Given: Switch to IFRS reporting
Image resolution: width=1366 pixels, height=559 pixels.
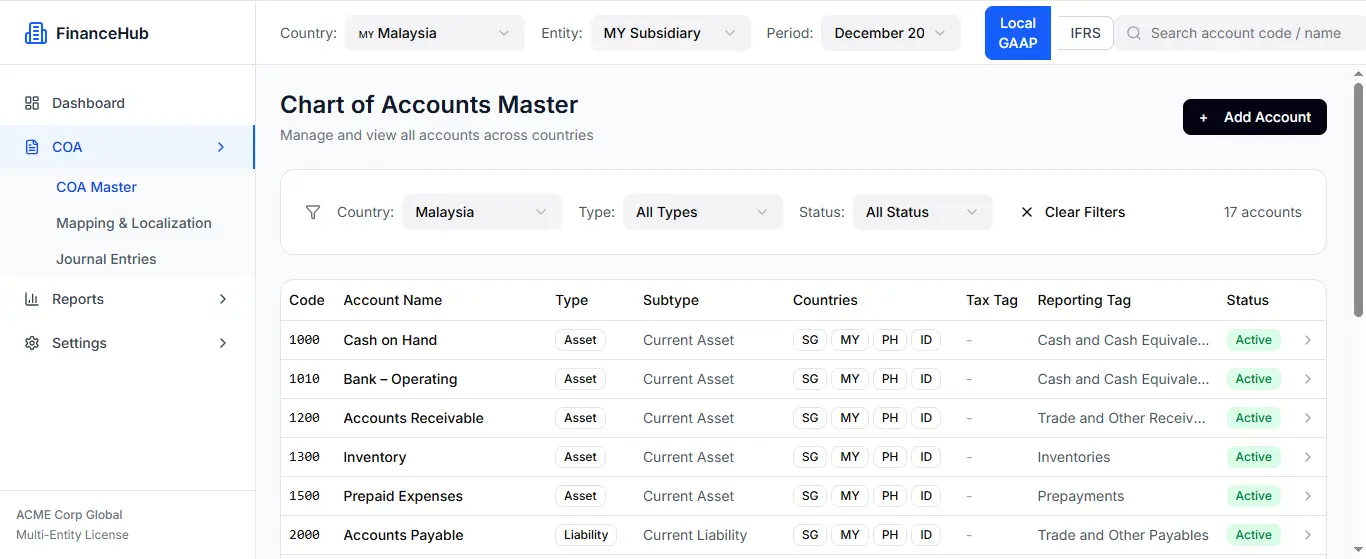Looking at the screenshot, I should (1085, 33).
